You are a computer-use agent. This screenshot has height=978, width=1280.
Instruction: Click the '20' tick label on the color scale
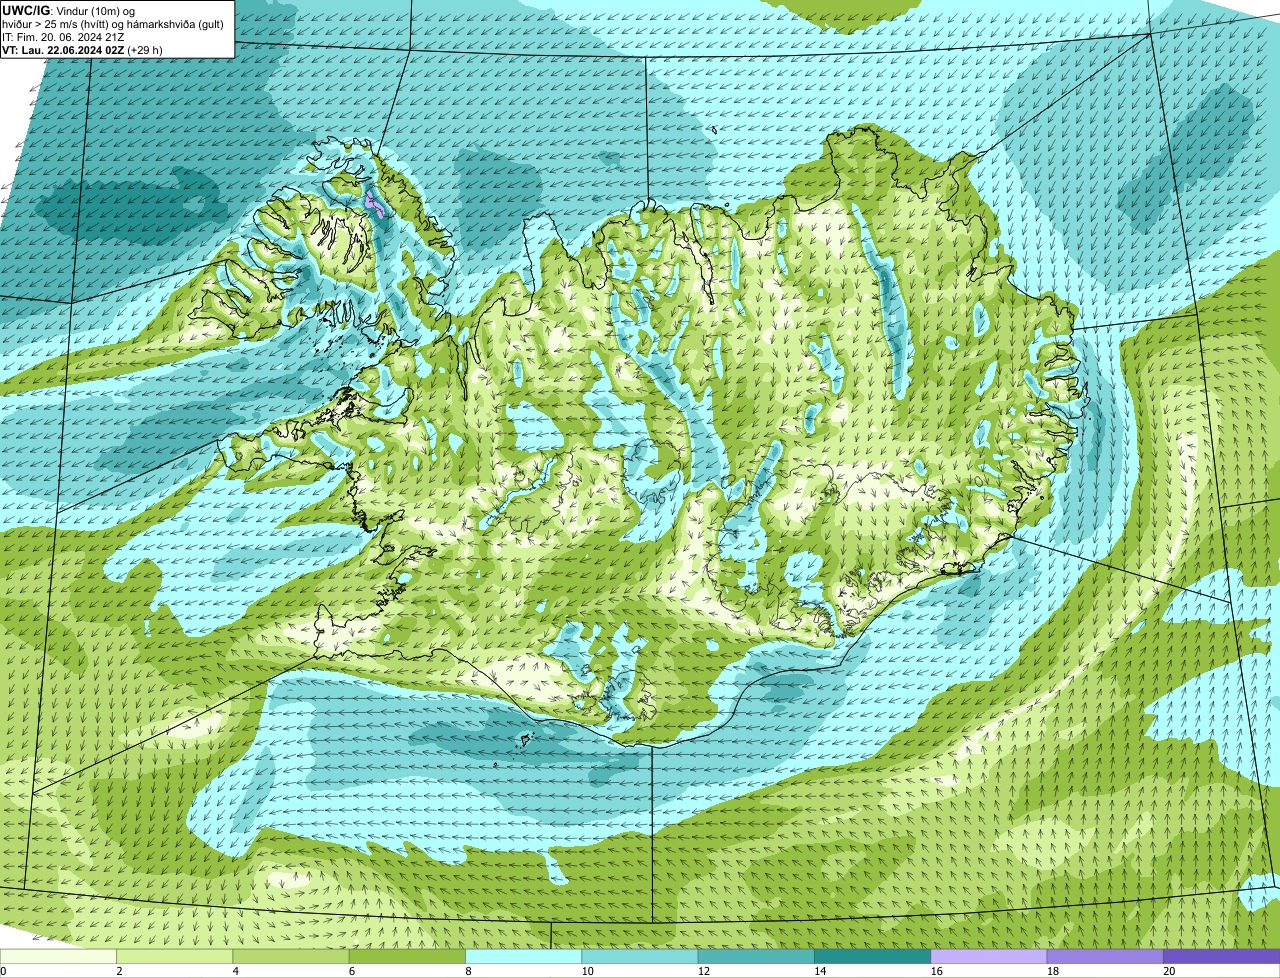pos(1169,971)
